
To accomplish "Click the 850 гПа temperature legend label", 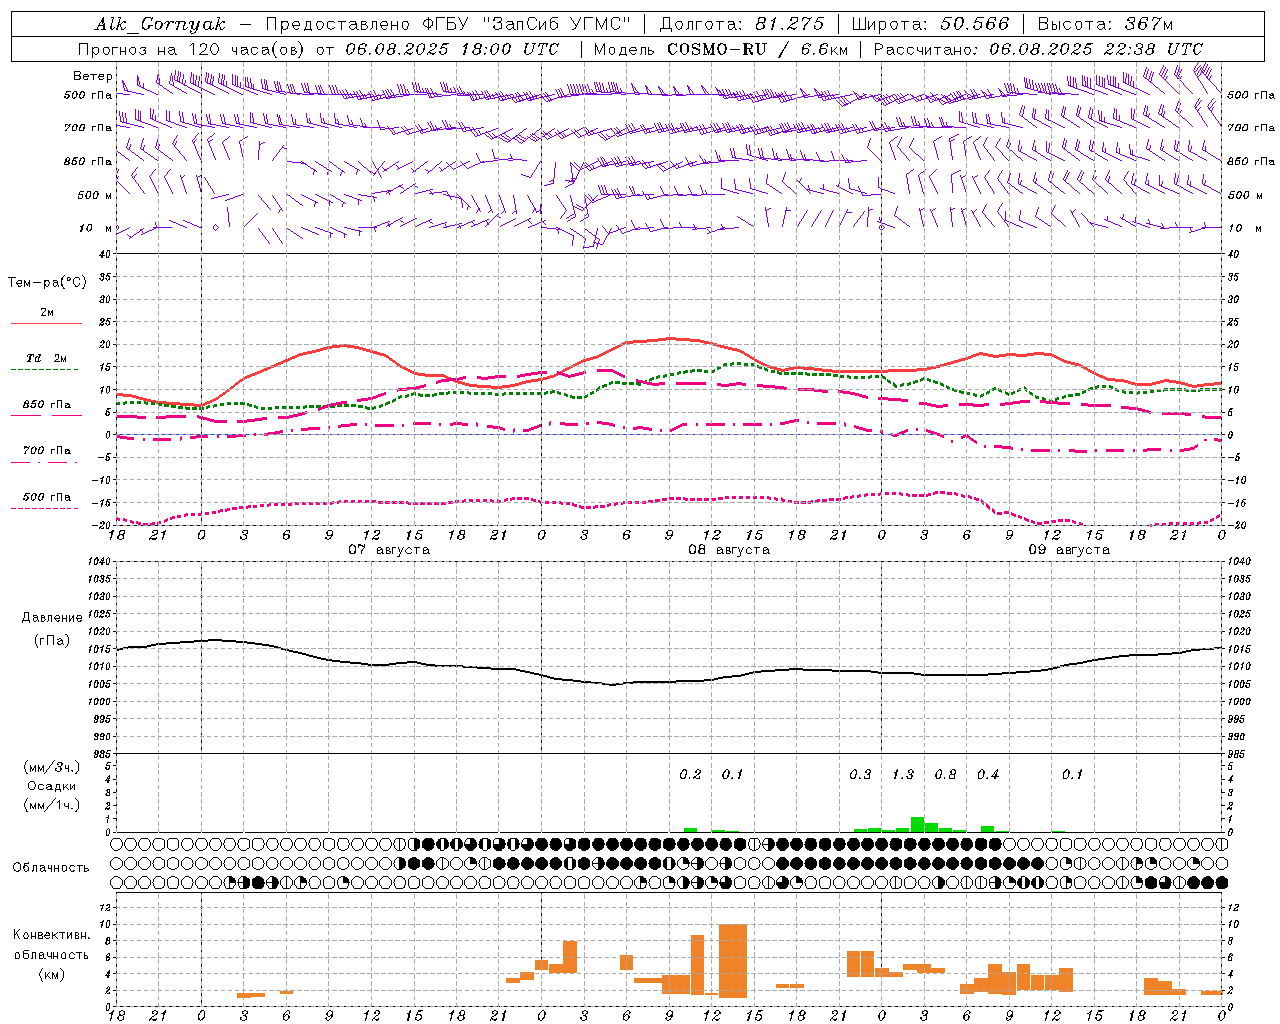I will [x=47, y=404].
